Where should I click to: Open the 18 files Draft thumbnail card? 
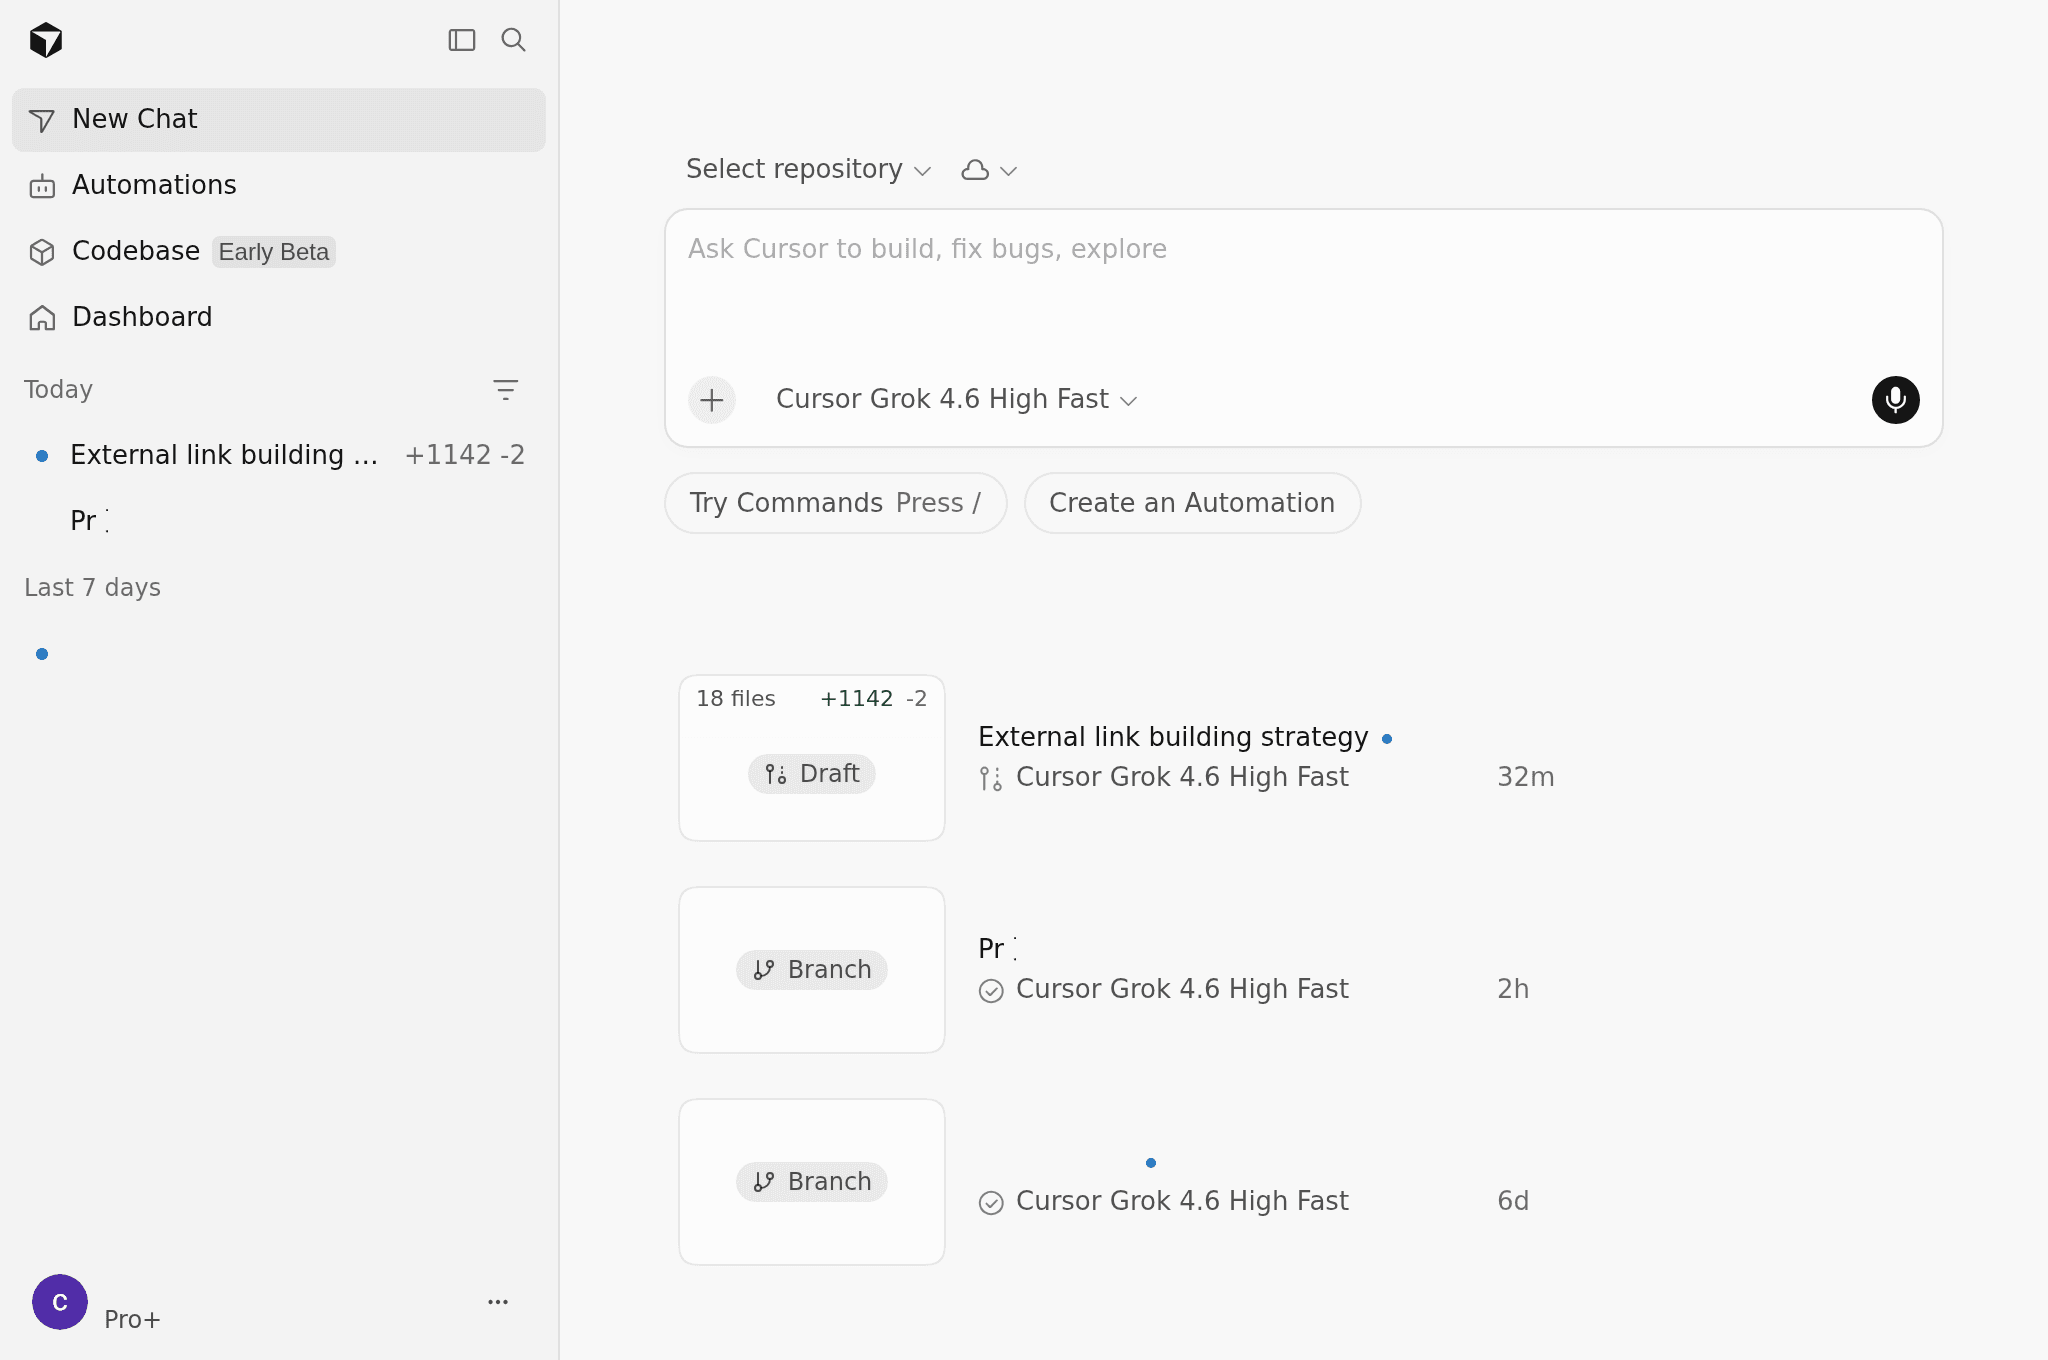pos(812,758)
